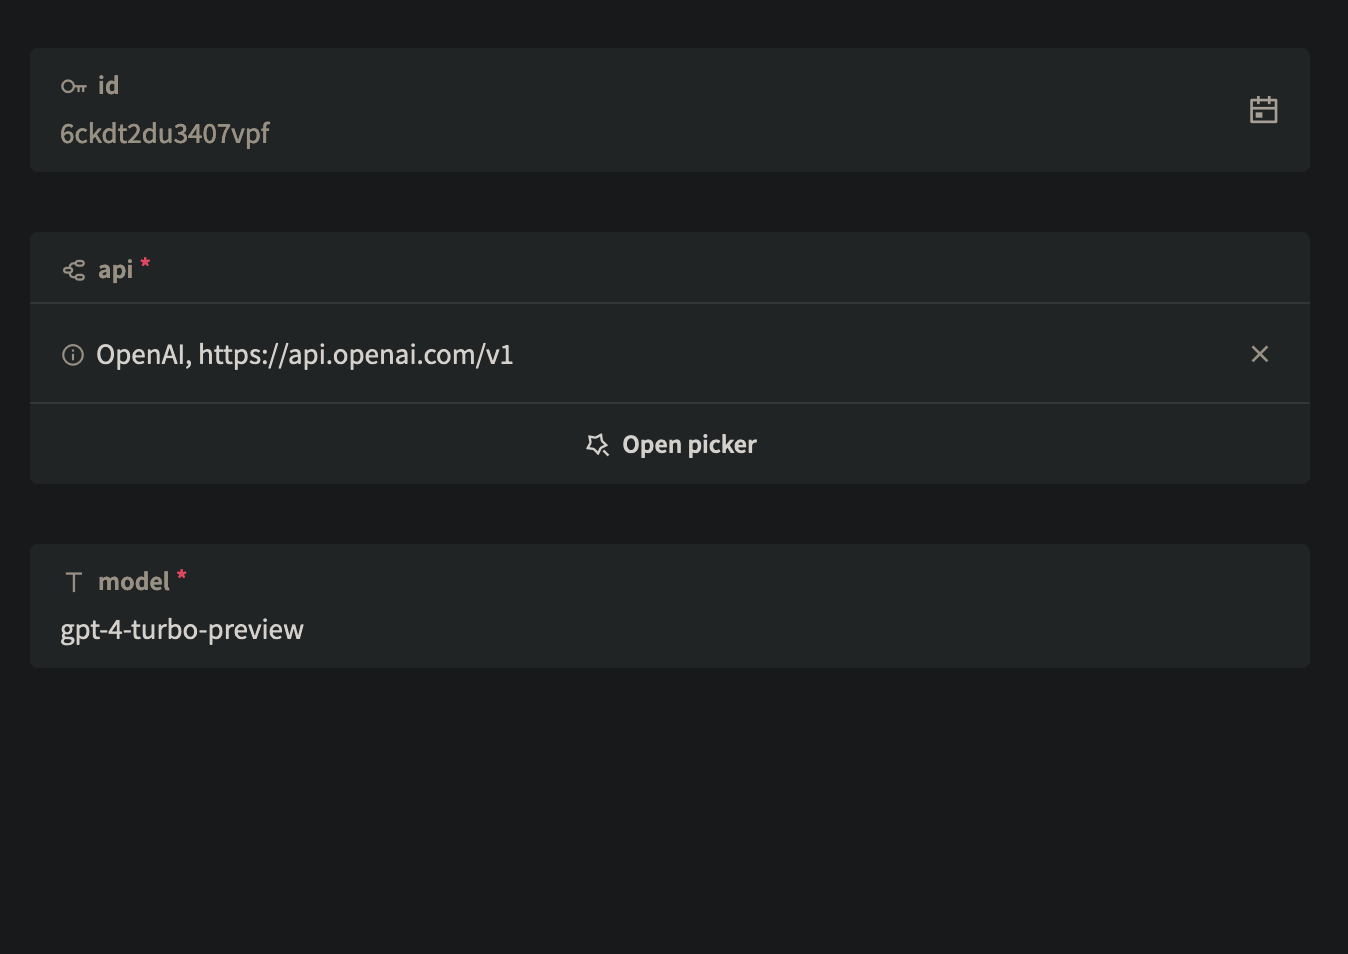Click the red required asterisk next to api
Image resolution: width=1348 pixels, height=954 pixels.
(145, 264)
